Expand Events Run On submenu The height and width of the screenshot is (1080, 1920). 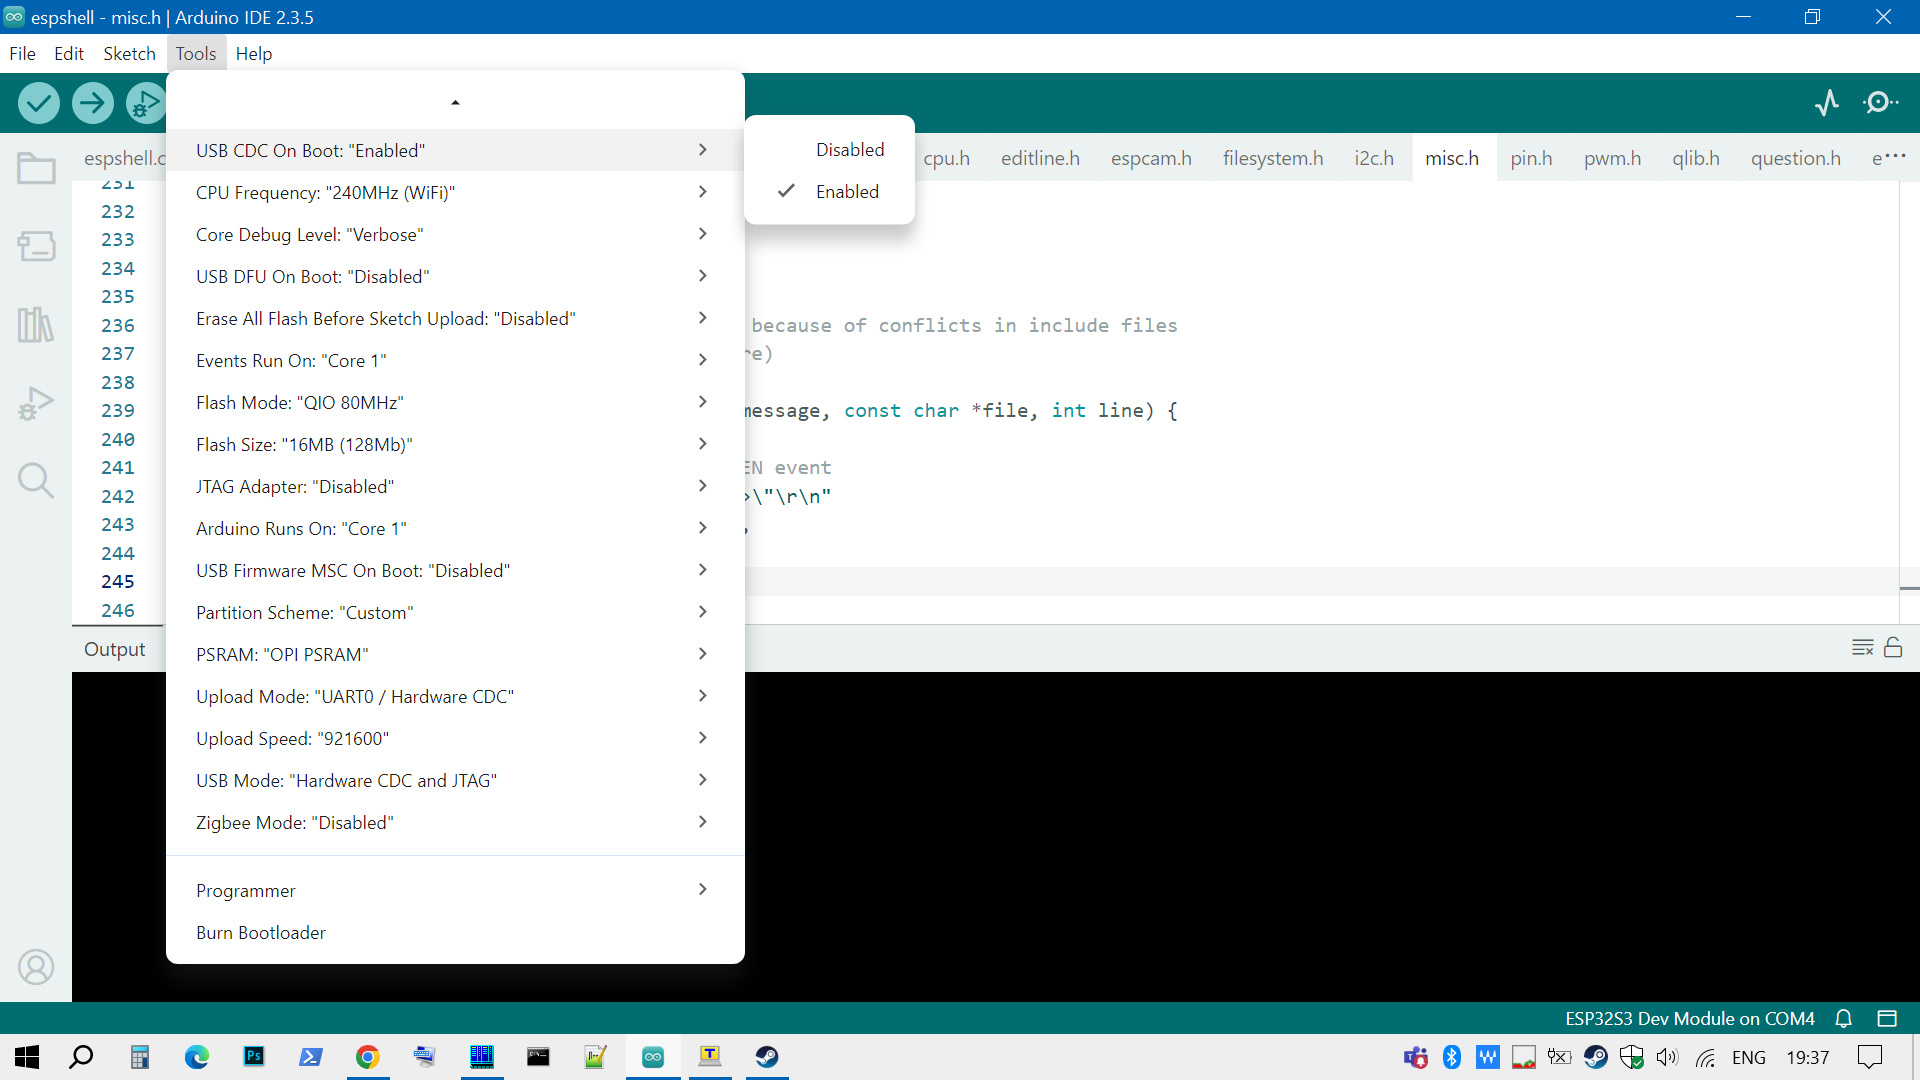[x=455, y=360]
